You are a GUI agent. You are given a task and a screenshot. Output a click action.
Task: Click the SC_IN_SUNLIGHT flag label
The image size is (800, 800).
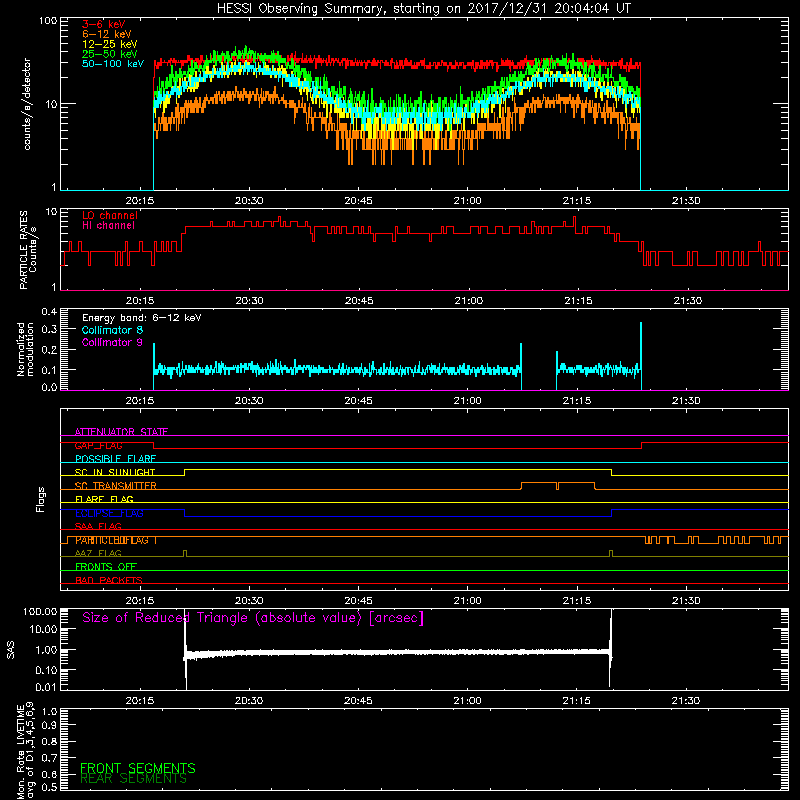point(115,472)
